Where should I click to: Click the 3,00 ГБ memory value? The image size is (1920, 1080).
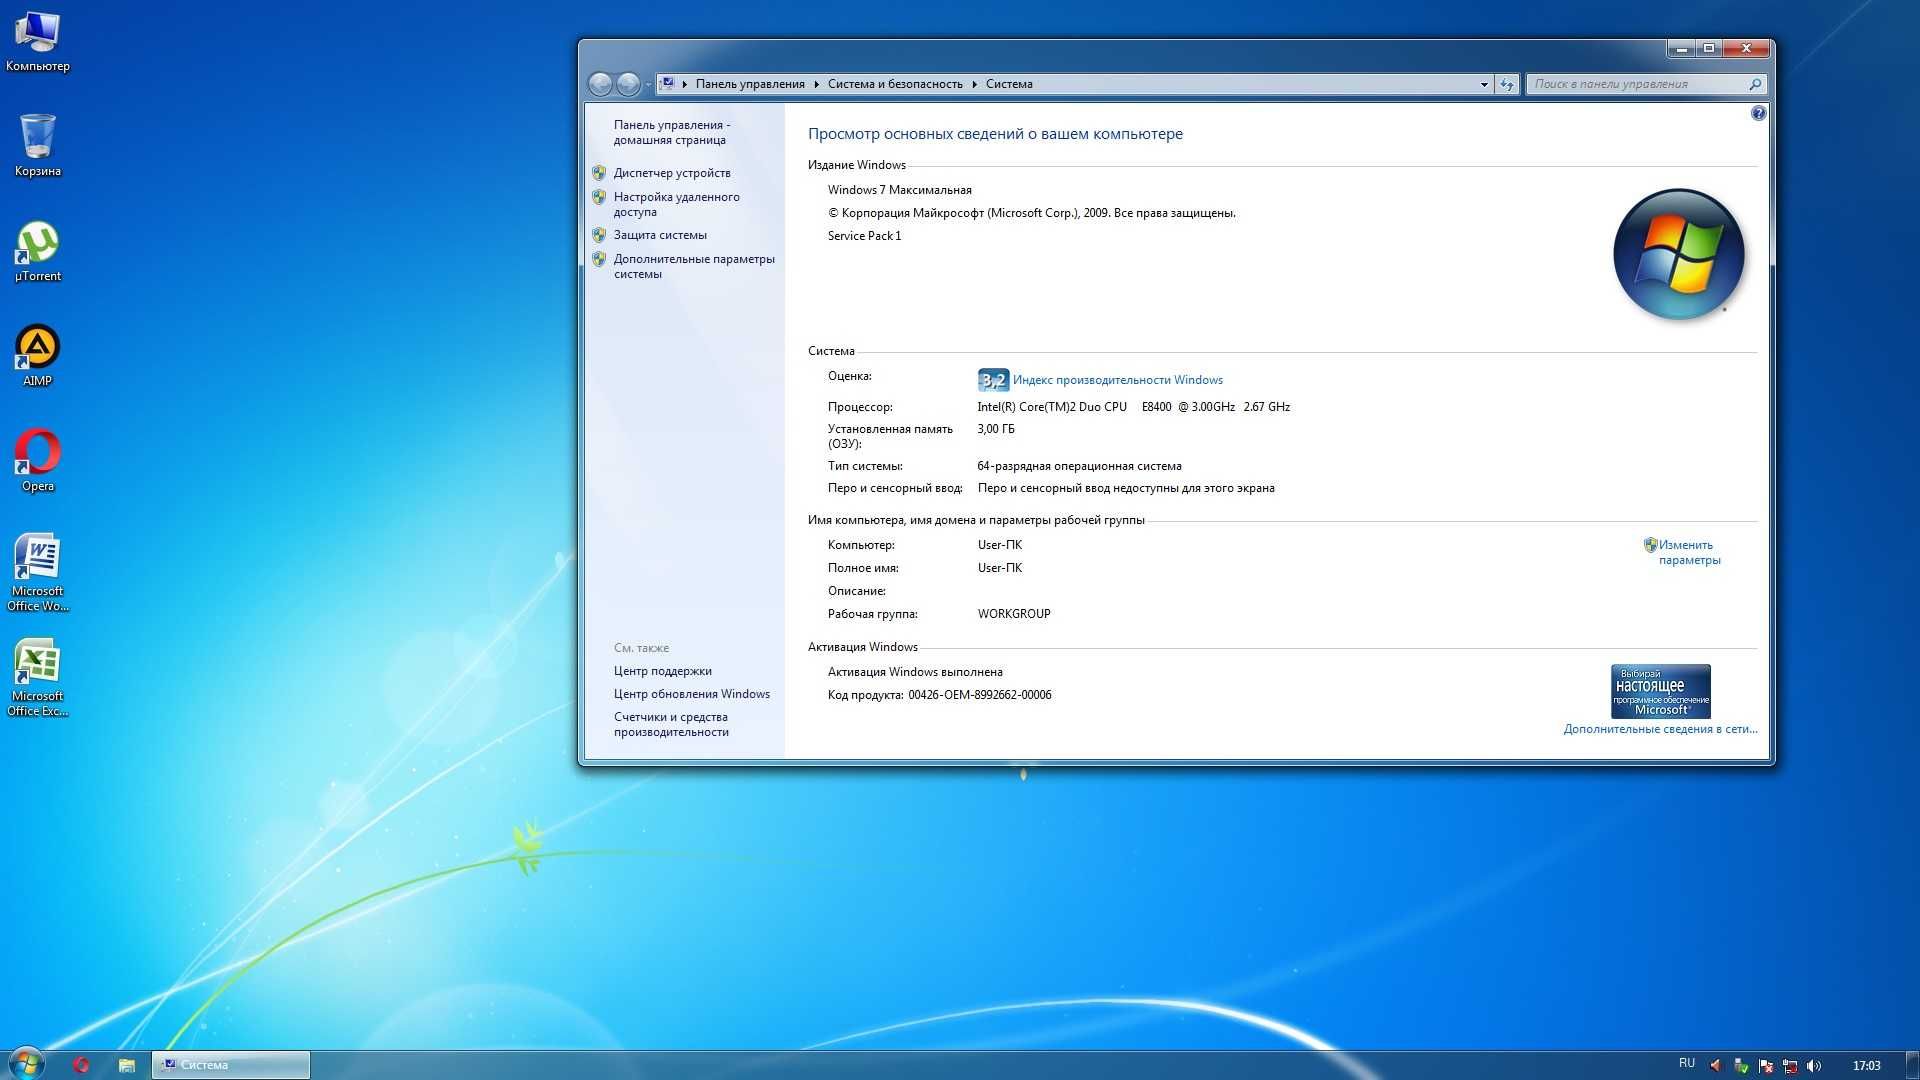pyautogui.click(x=995, y=429)
